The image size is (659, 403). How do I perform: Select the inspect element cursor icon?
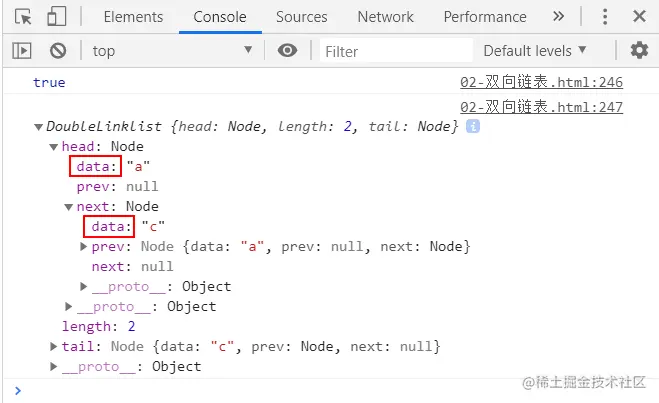[x=23, y=17]
